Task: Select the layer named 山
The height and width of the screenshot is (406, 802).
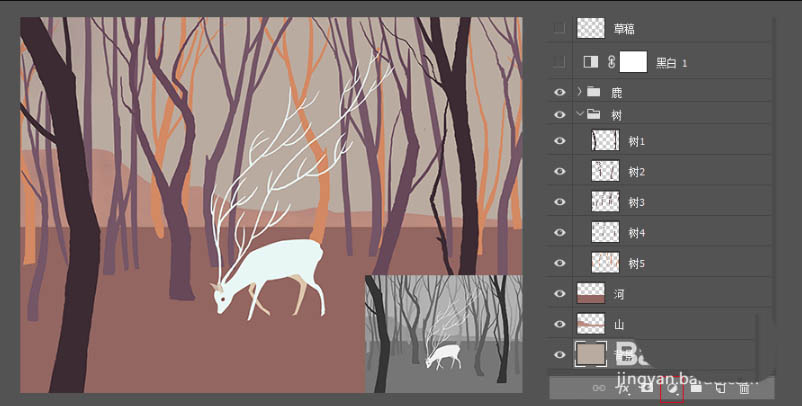Action: click(619, 325)
